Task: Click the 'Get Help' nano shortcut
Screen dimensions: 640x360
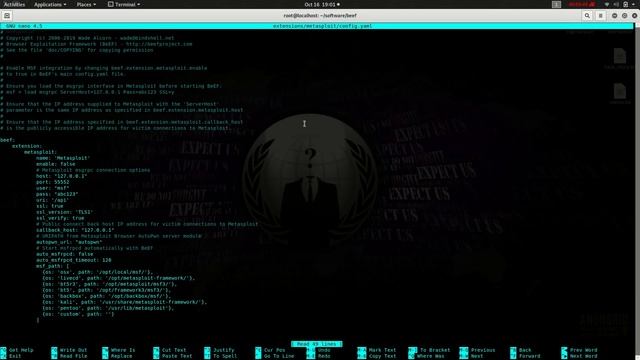Action: pyautogui.click(x=17, y=350)
